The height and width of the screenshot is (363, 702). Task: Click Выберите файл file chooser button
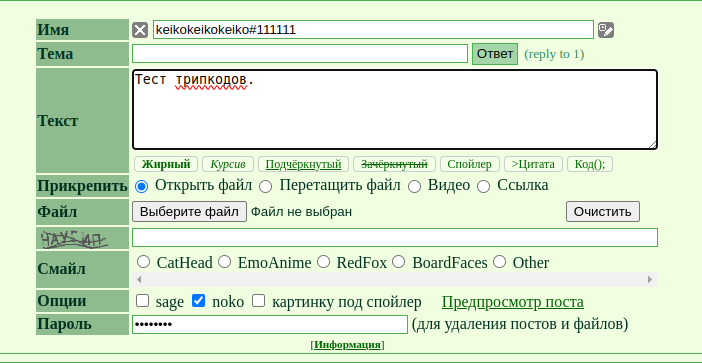pos(189,212)
